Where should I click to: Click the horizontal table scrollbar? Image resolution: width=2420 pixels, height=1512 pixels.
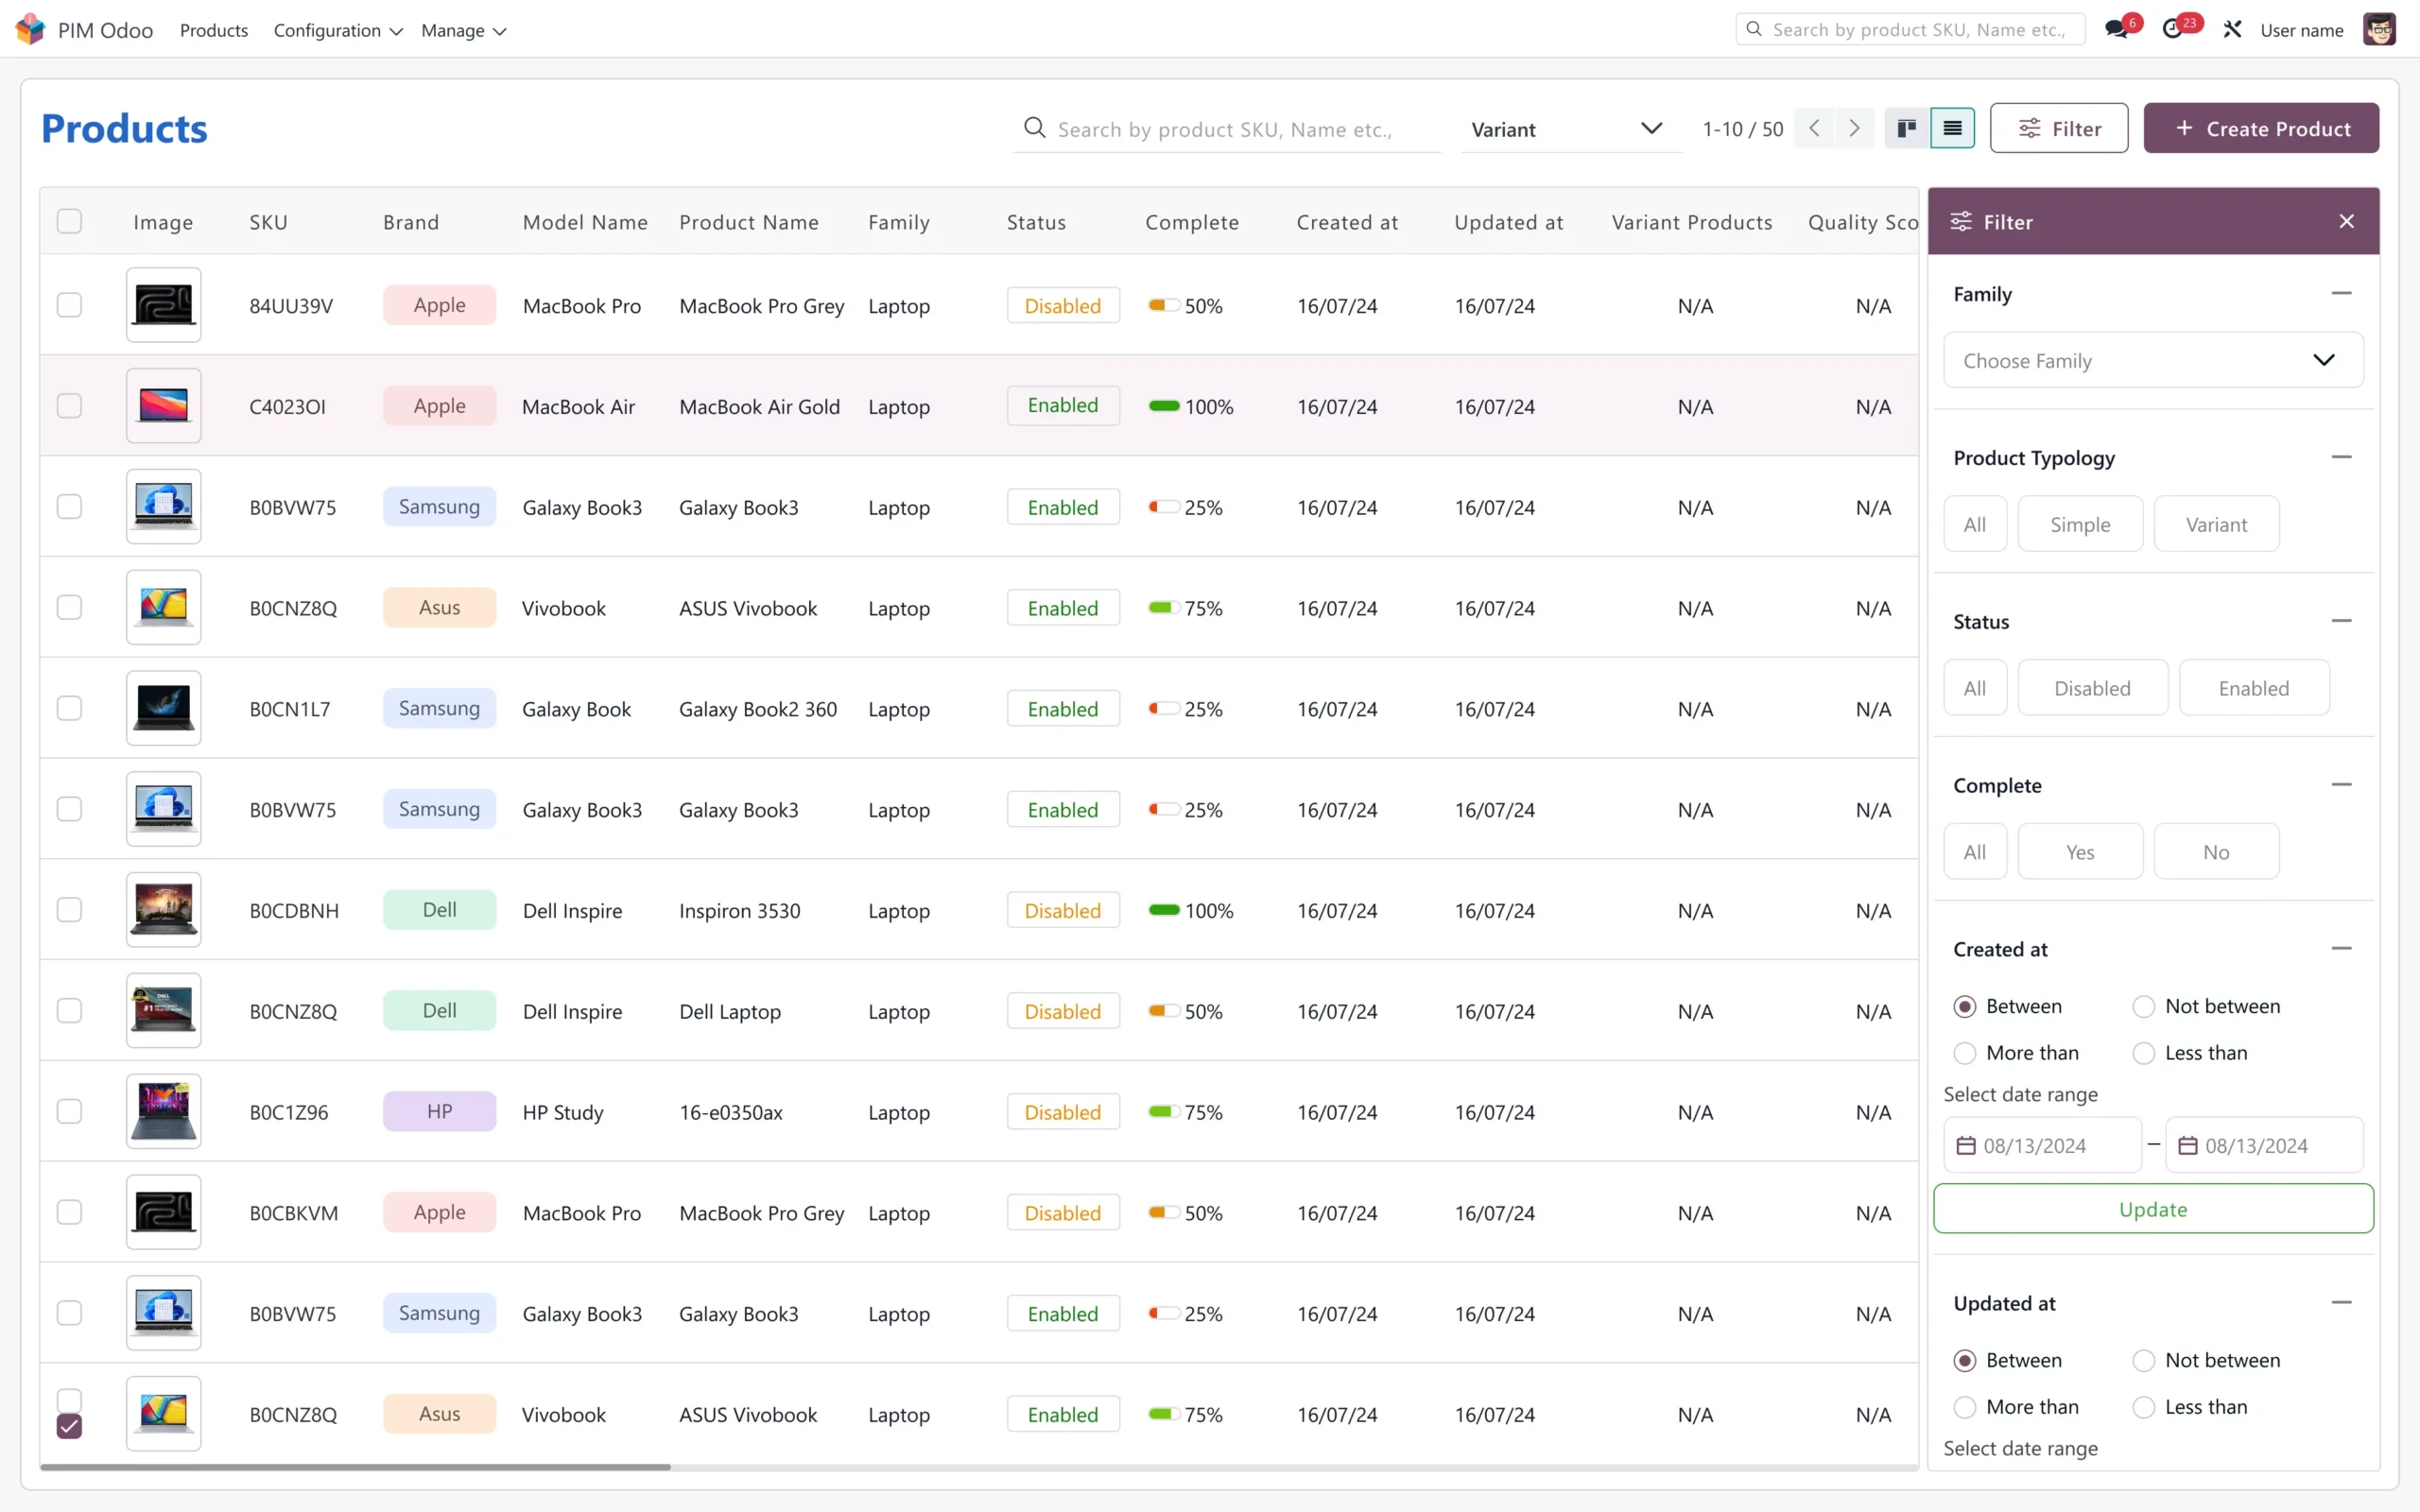point(355,1467)
